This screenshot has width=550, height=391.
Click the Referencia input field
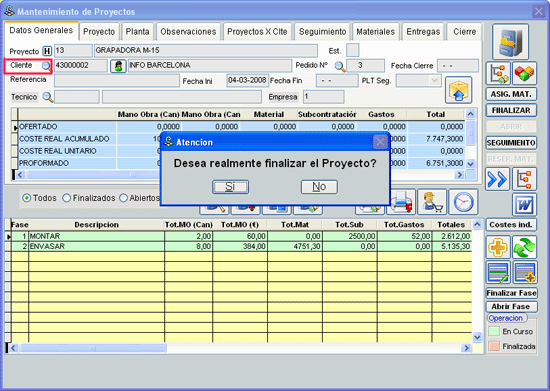coord(117,81)
